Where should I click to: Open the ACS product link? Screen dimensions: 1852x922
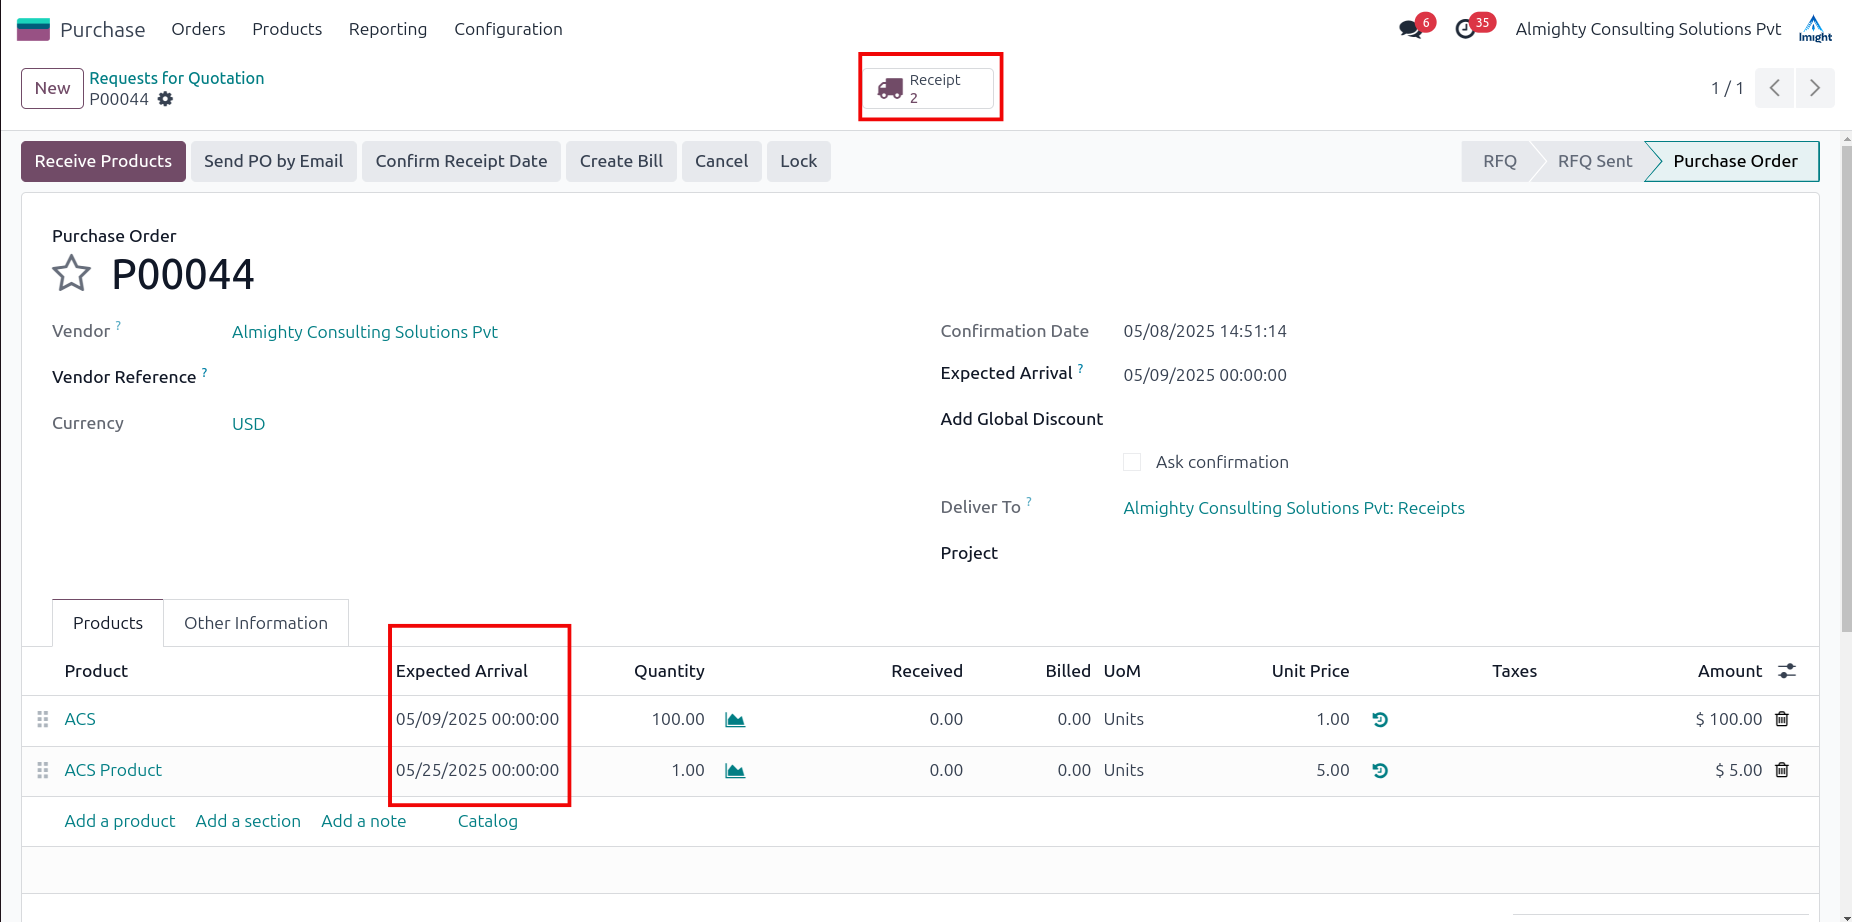[x=80, y=719]
